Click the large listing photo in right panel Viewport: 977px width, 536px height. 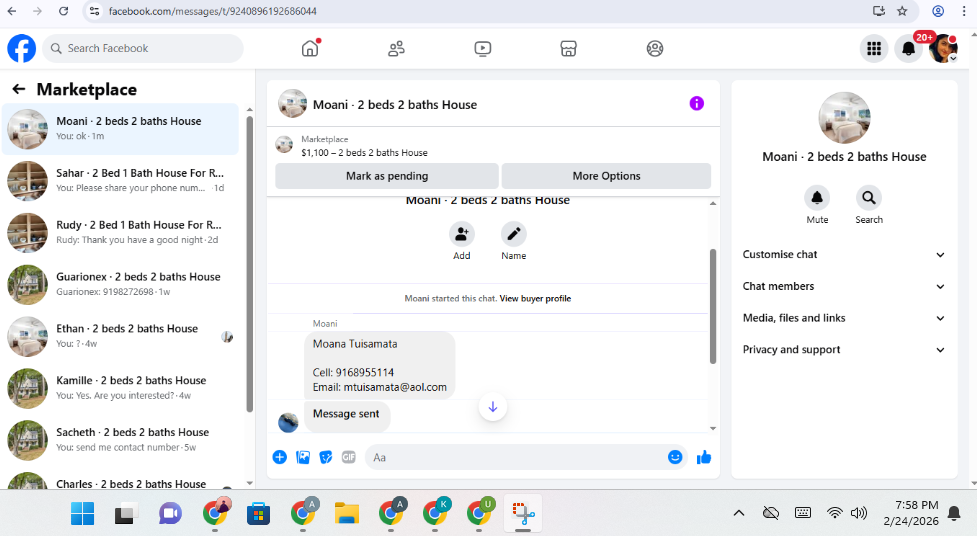click(844, 118)
